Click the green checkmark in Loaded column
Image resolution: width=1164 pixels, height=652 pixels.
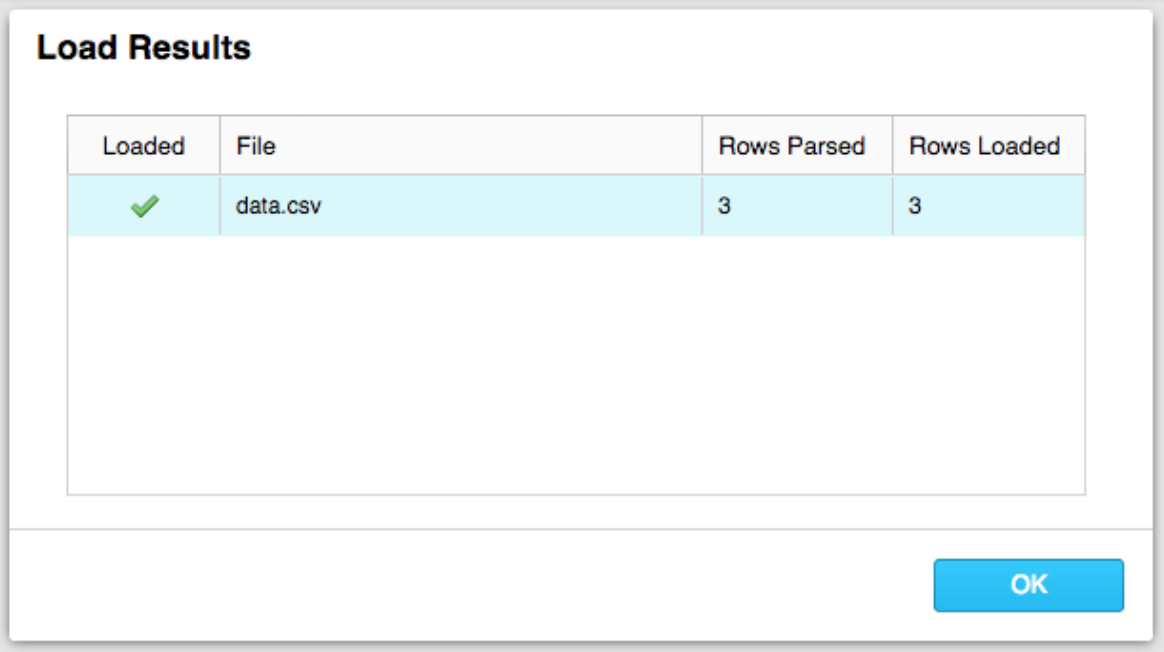(x=145, y=207)
